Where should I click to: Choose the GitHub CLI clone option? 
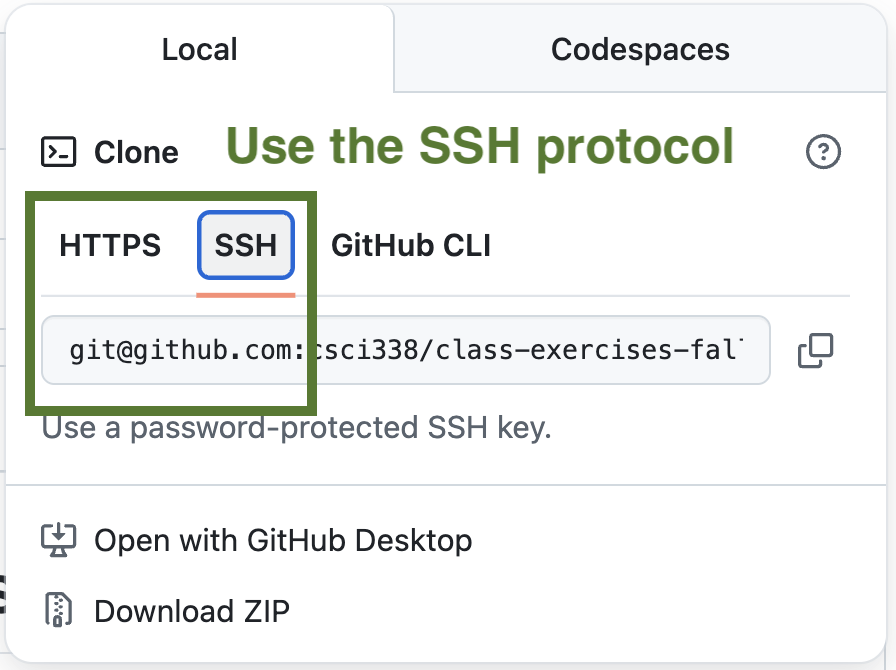(411, 245)
